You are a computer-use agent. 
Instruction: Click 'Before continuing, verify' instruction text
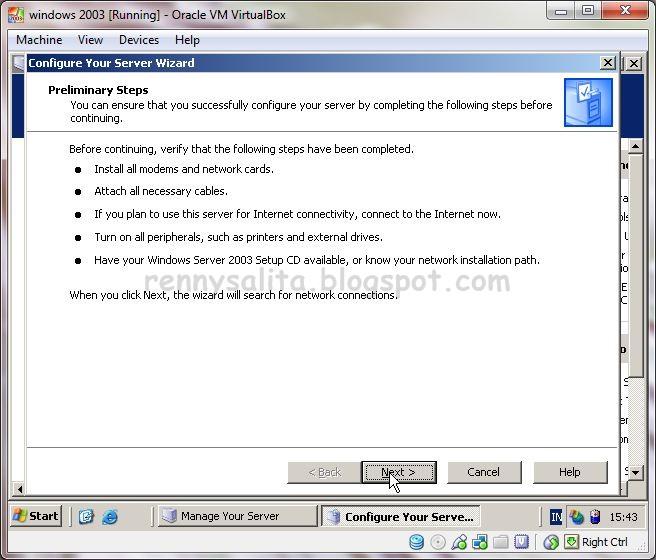pos(241,149)
